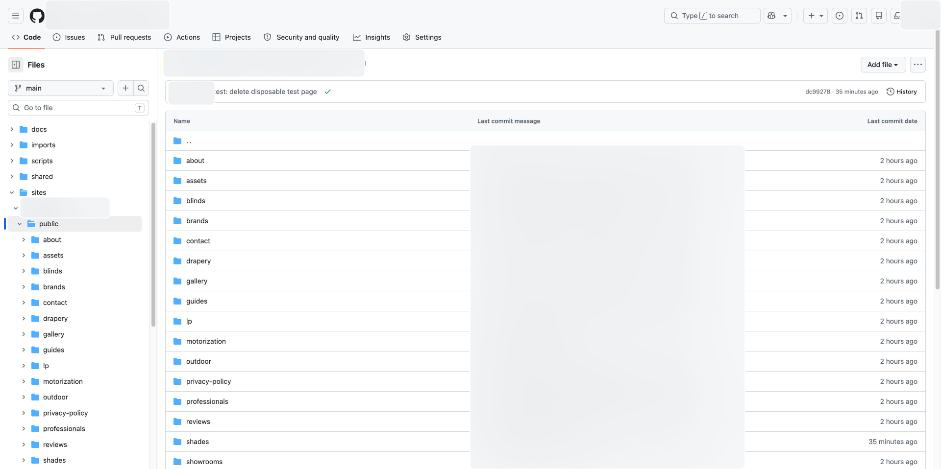Open the outdoor folder in file list
Image resolution: width=941 pixels, height=469 pixels.
[199, 362]
